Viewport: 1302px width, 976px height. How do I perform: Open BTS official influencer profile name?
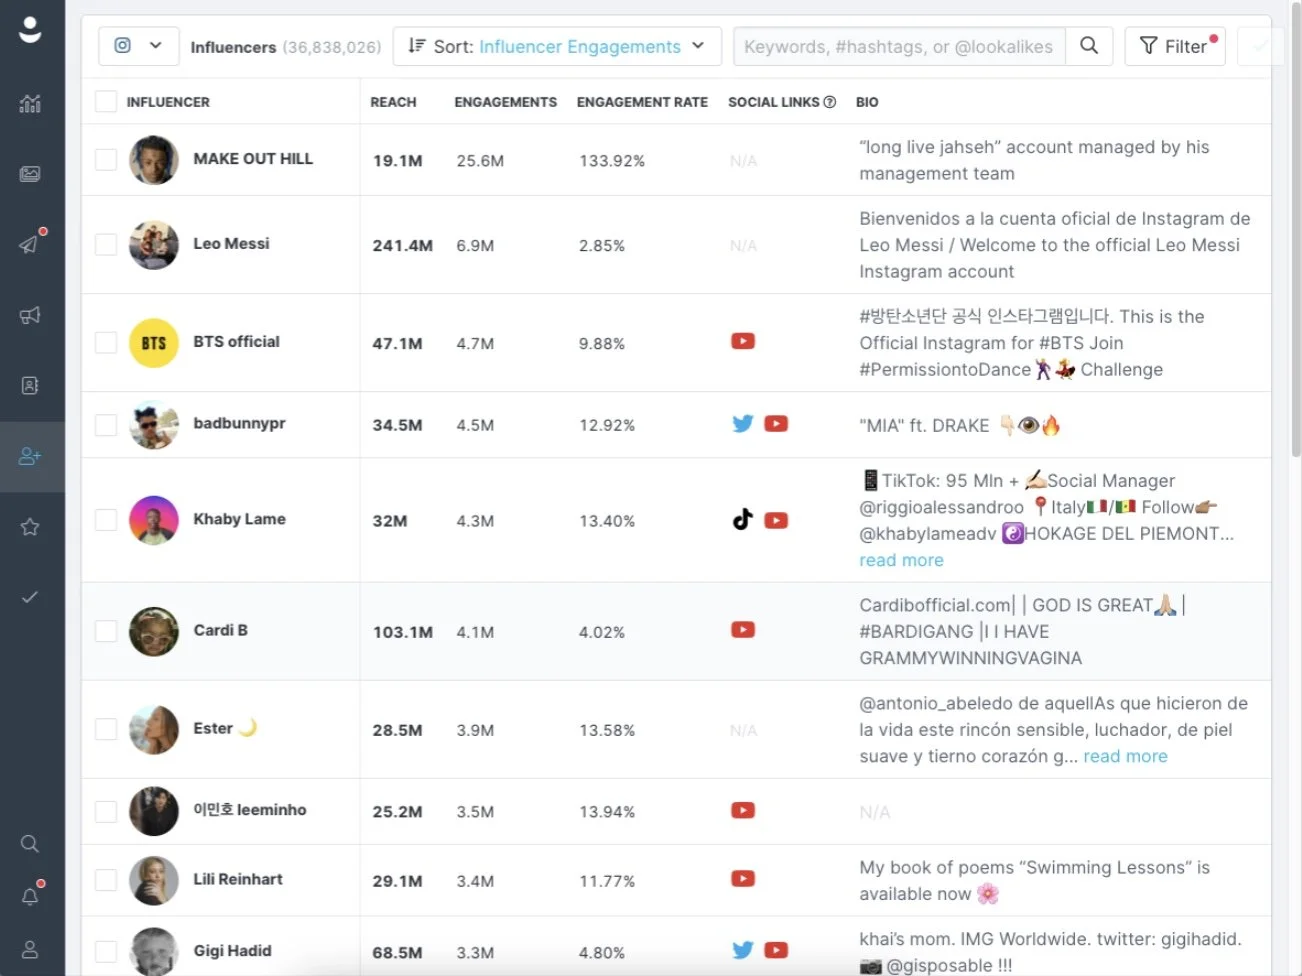click(236, 342)
